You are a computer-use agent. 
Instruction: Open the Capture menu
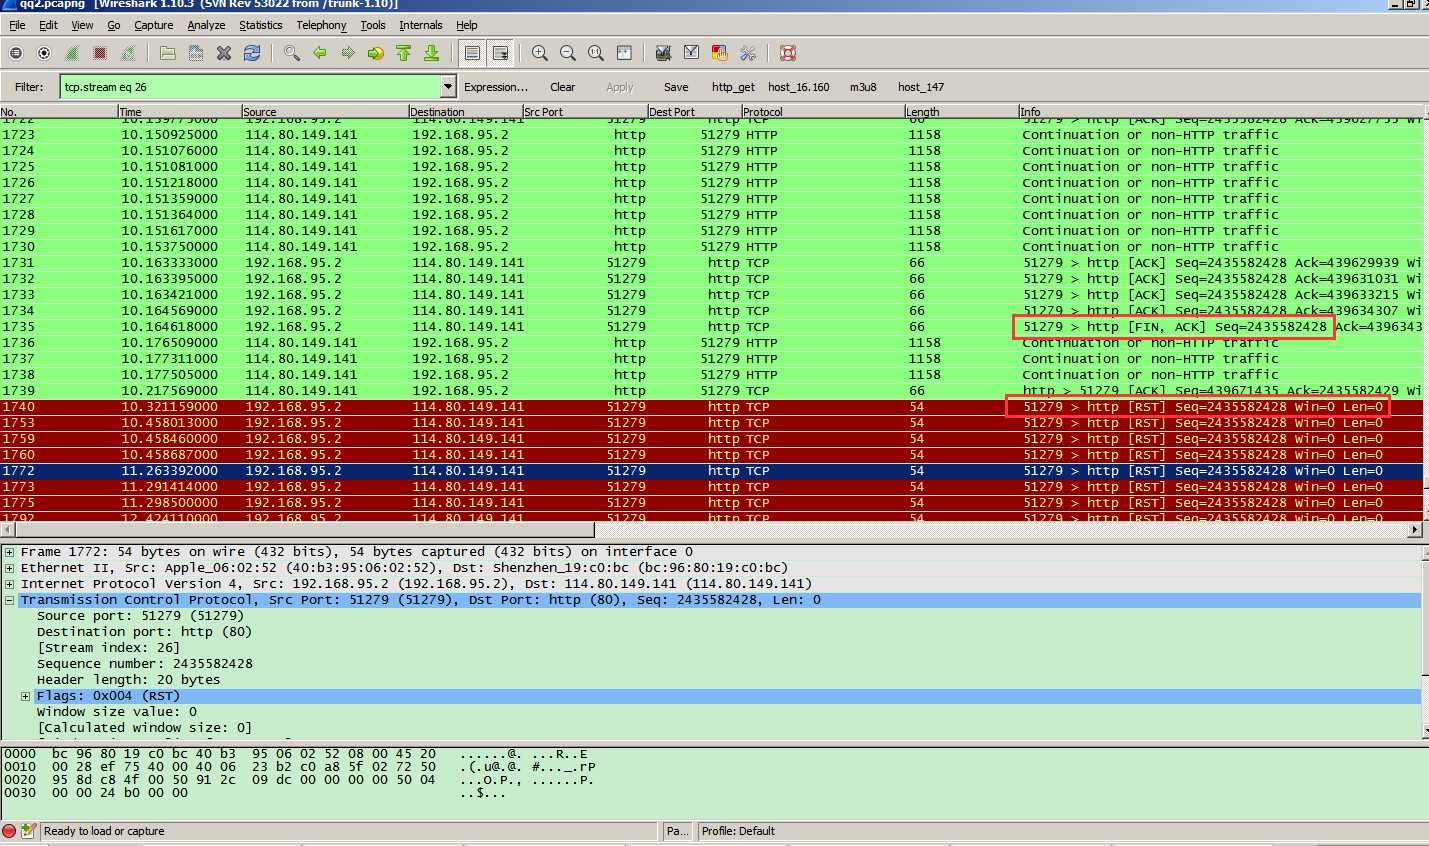coord(154,25)
